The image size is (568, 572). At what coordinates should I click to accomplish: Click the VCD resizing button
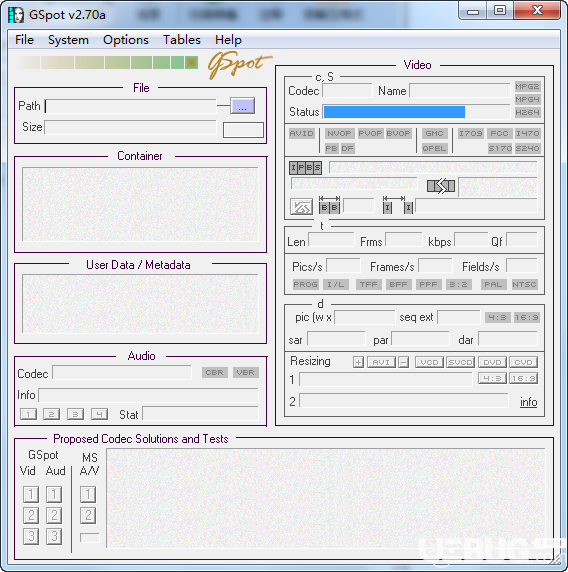click(429, 362)
